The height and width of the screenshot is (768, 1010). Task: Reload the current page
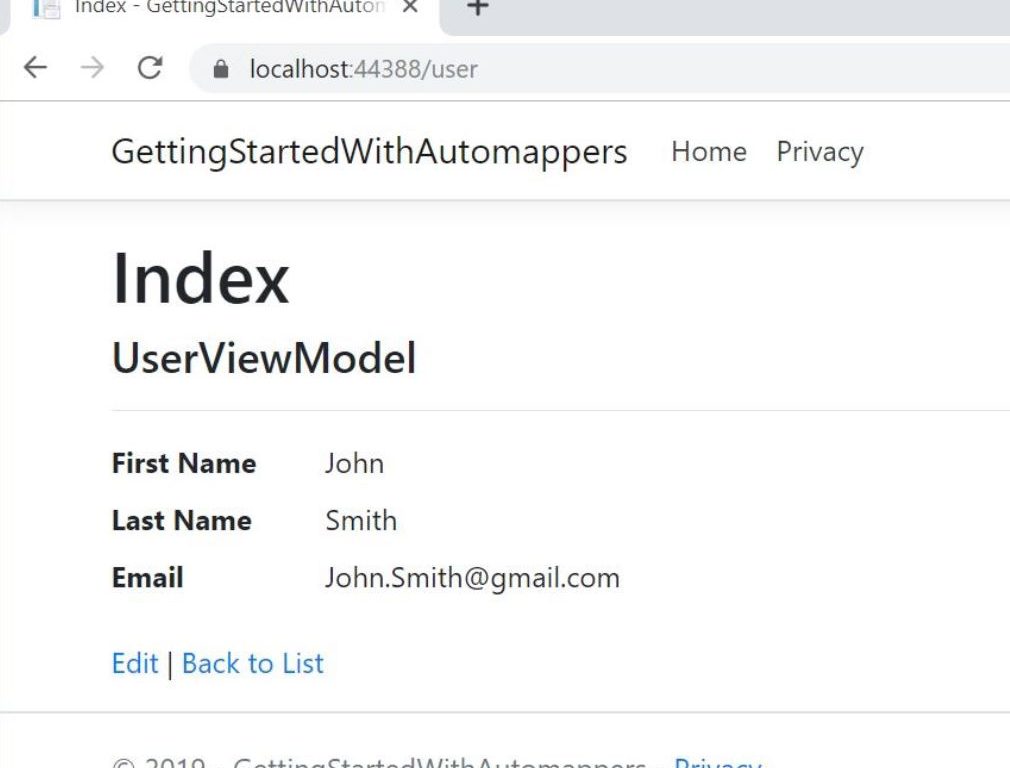coord(150,68)
